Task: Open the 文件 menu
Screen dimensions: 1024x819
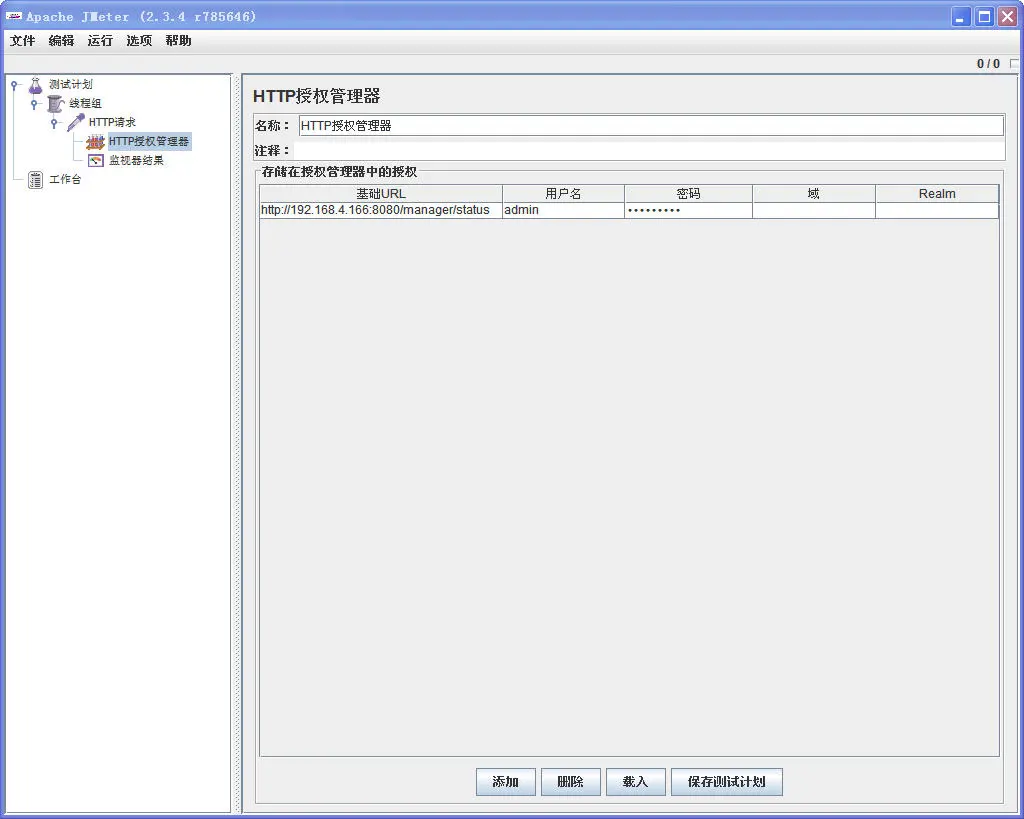Action: [22, 40]
